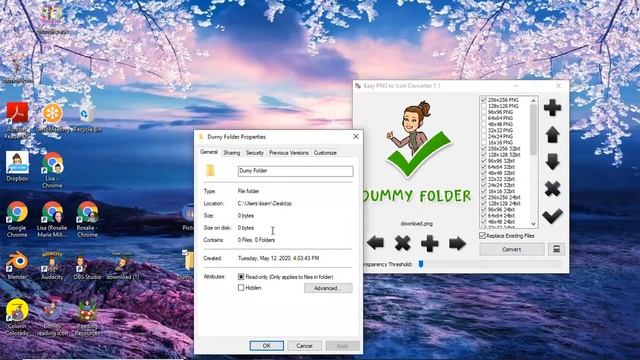Switch to the General tab
This screenshot has width=640, height=360.
209,152
